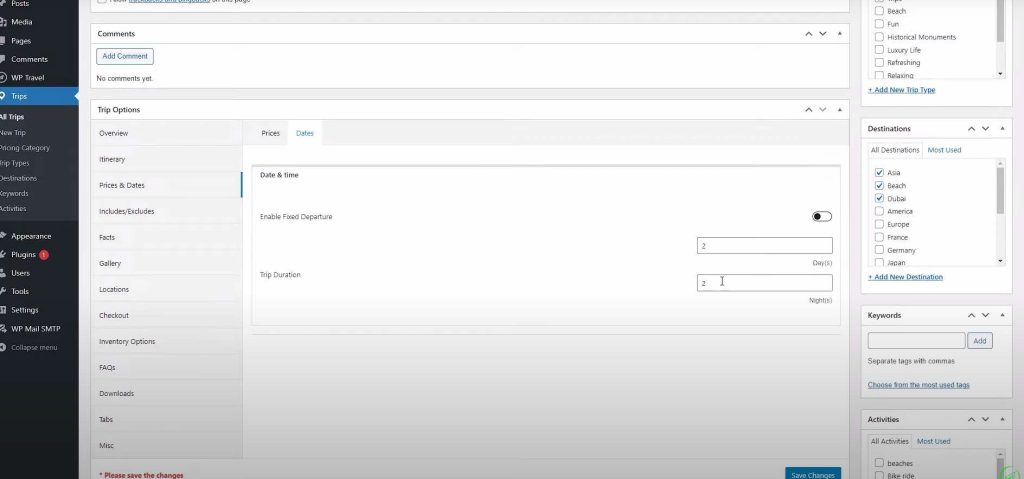Viewport: 1024px width, 479px height.
Task: Collapse the Destinations panel
Action: [1002, 129]
